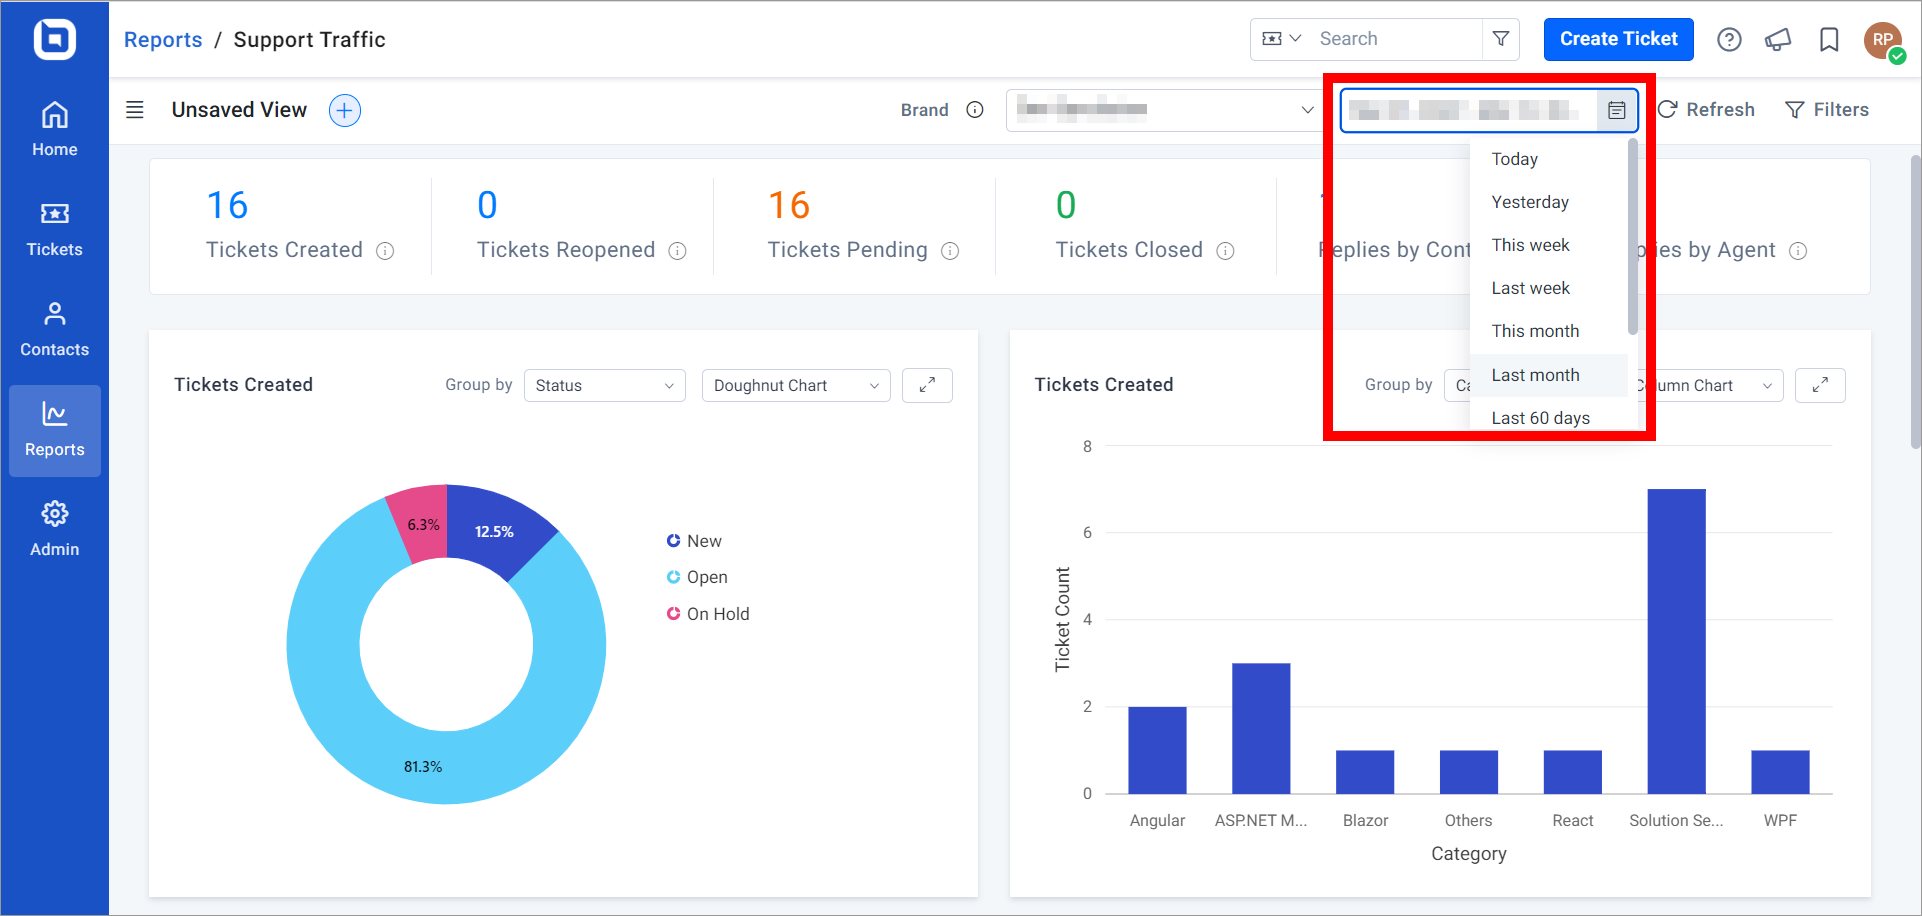Open the search module type dropdown
Viewport: 1922px width, 916px height.
coord(1282,39)
